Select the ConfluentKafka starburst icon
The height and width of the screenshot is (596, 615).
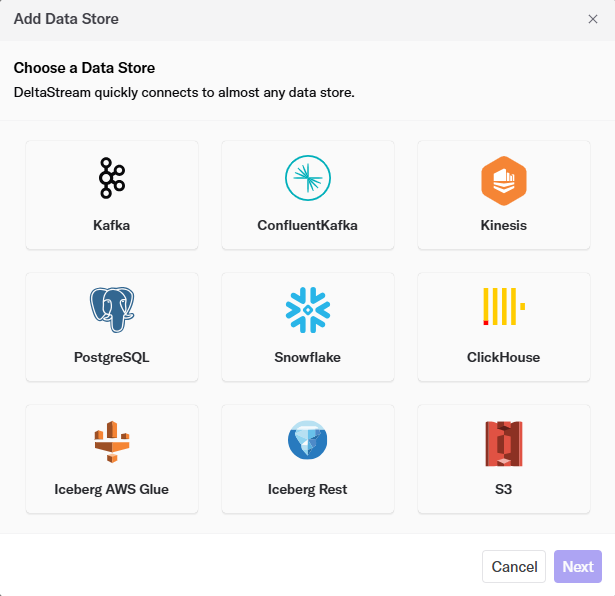click(x=307, y=178)
